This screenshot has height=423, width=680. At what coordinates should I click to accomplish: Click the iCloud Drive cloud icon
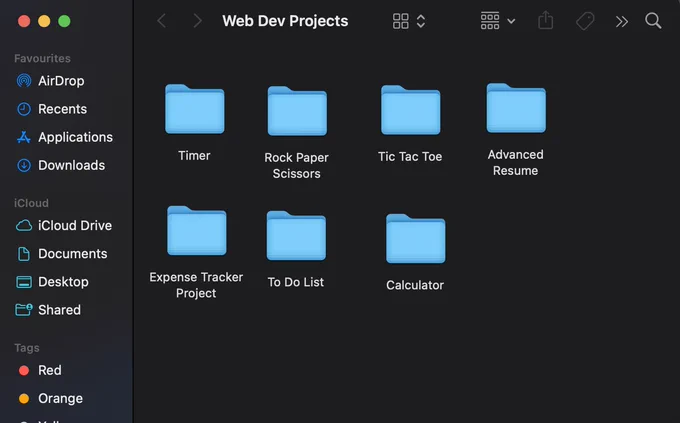click(24, 226)
